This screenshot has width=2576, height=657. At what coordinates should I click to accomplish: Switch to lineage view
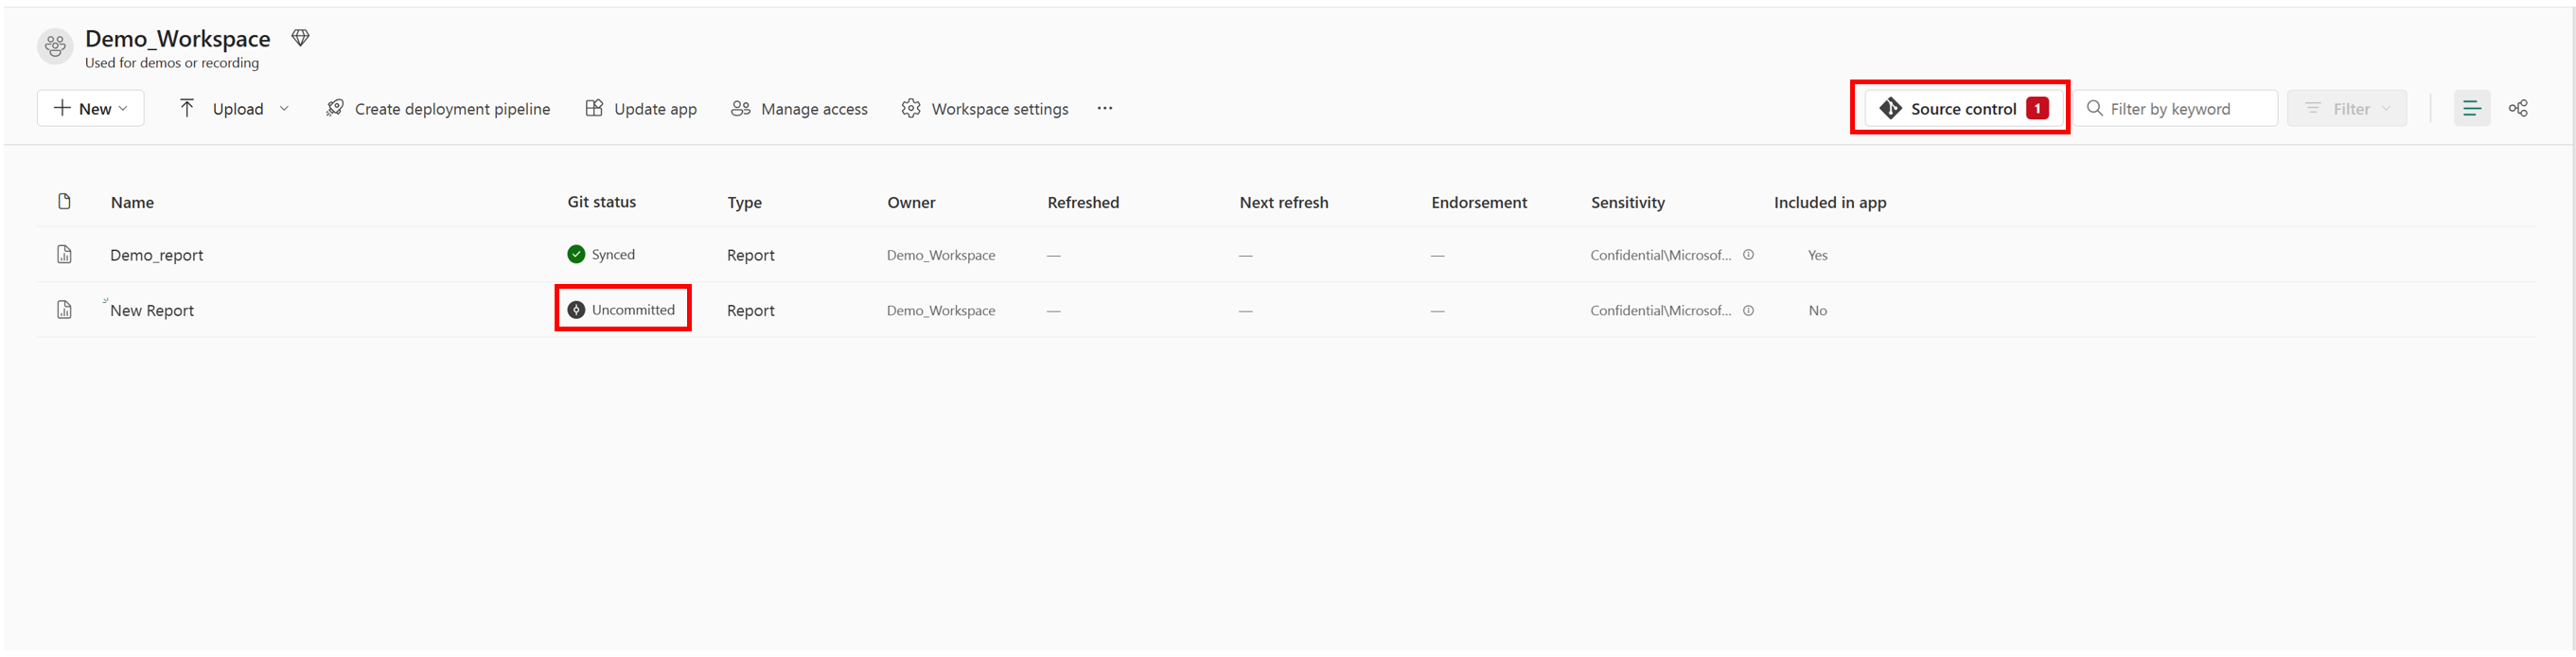tap(2518, 108)
